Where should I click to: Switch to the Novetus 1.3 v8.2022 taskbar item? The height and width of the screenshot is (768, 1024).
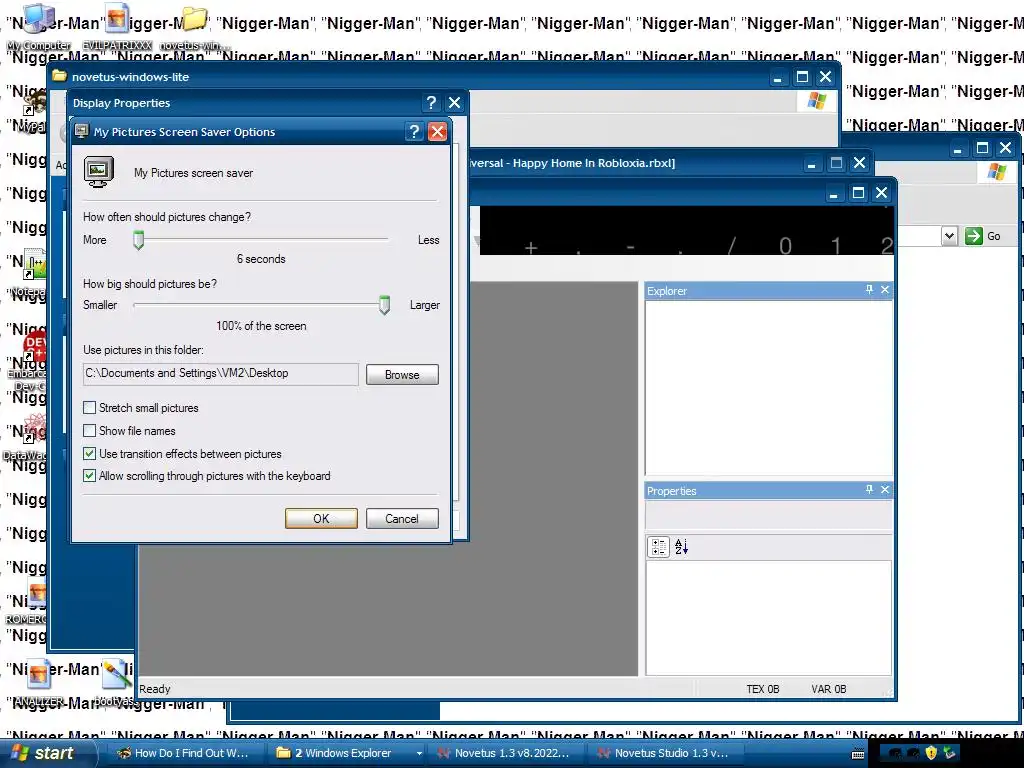[x=505, y=753]
